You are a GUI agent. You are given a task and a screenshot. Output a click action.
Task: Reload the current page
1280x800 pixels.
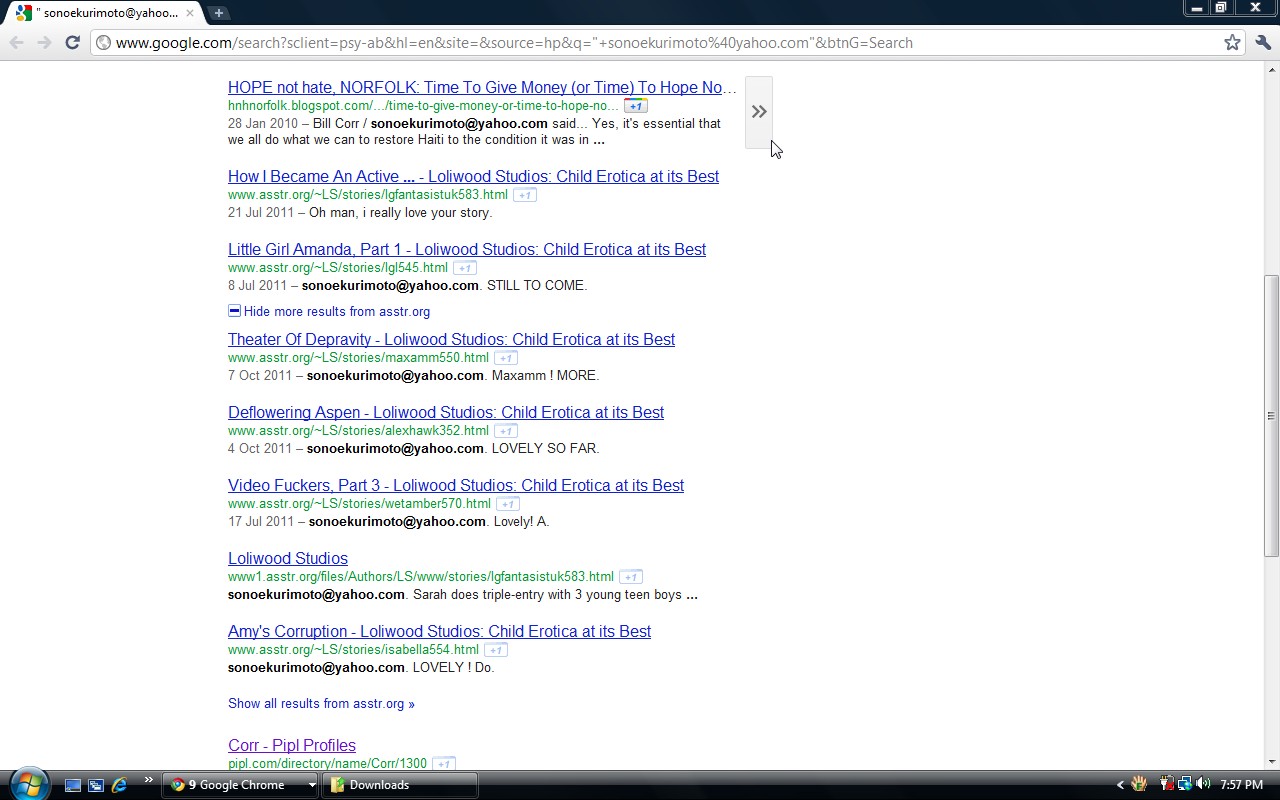[x=72, y=42]
